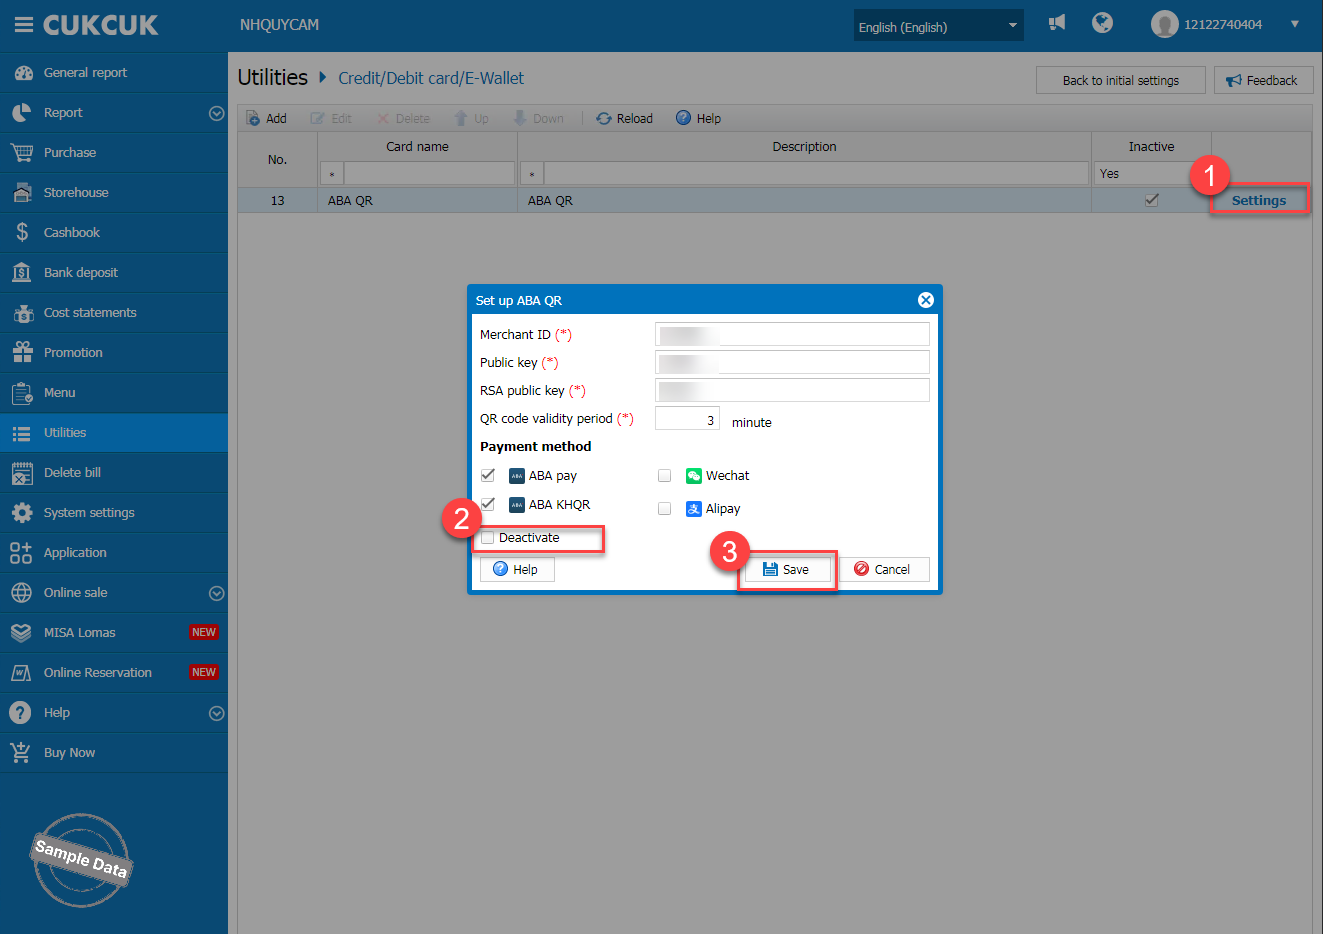
Task: Click the Menu clipboard icon
Action: (21, 393)
